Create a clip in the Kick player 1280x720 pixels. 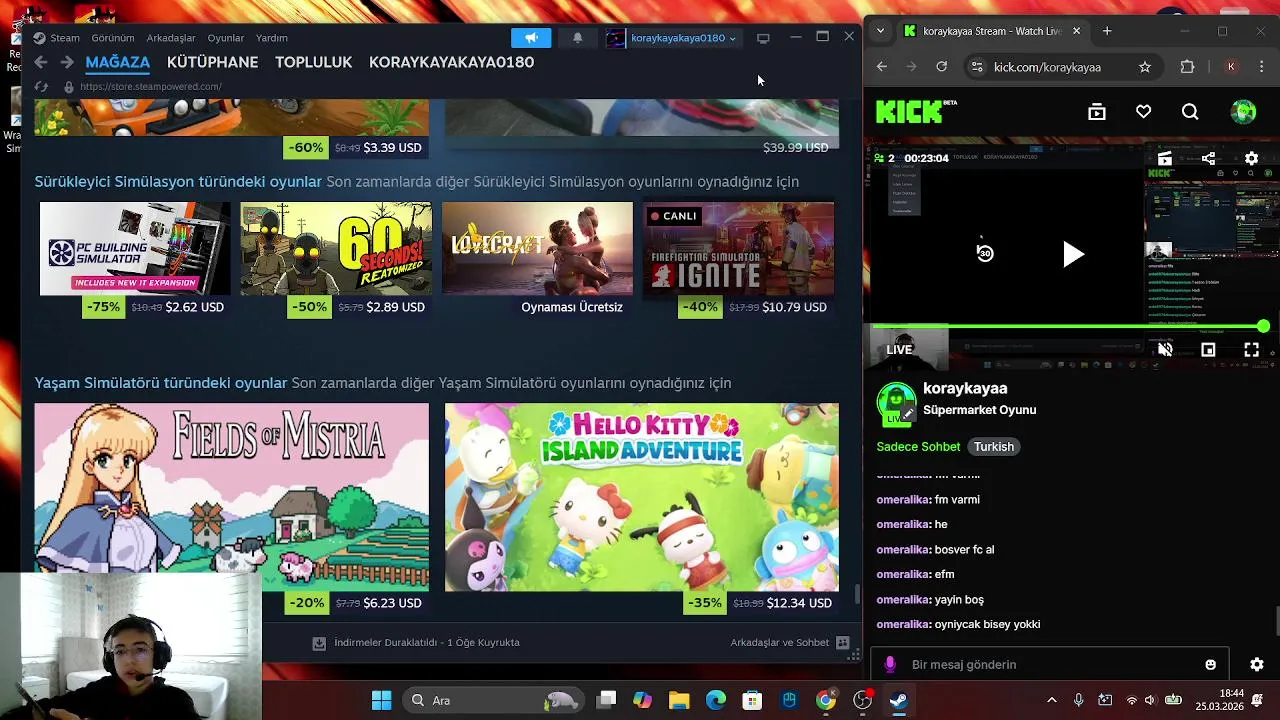[x=1165, y=158]
